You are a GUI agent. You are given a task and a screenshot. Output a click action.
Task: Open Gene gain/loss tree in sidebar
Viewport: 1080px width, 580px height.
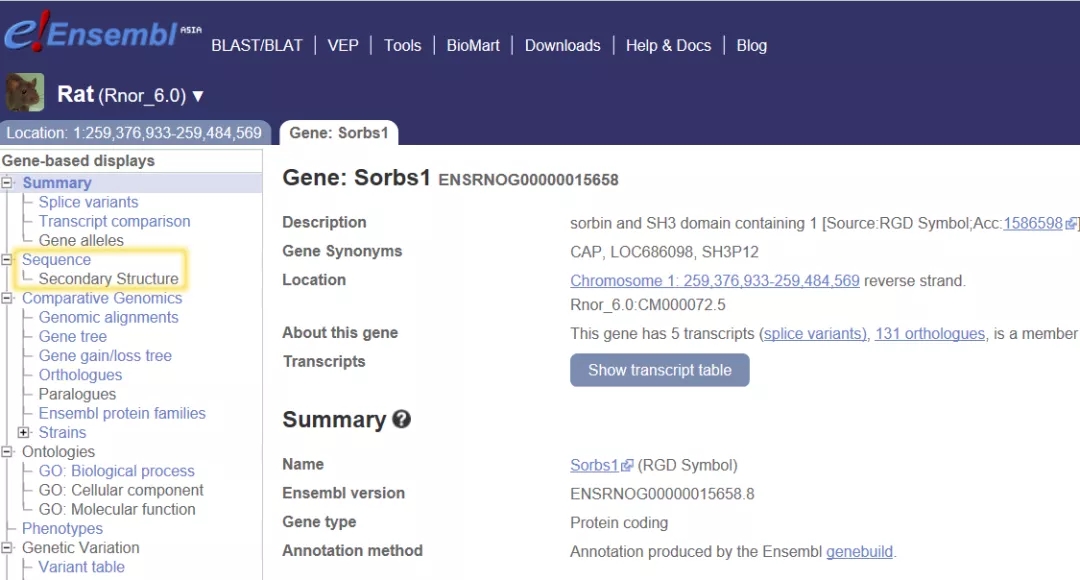point(105,356)
